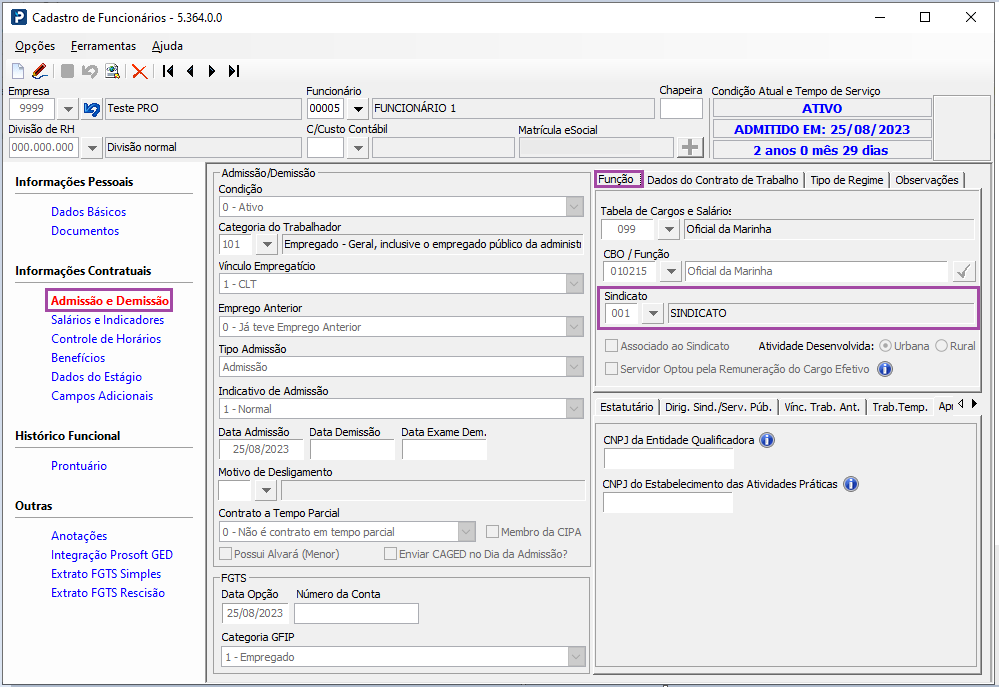Open the Sindicato code dropdown
Viewport: 999px width, 687px height.
click(652, 314)
